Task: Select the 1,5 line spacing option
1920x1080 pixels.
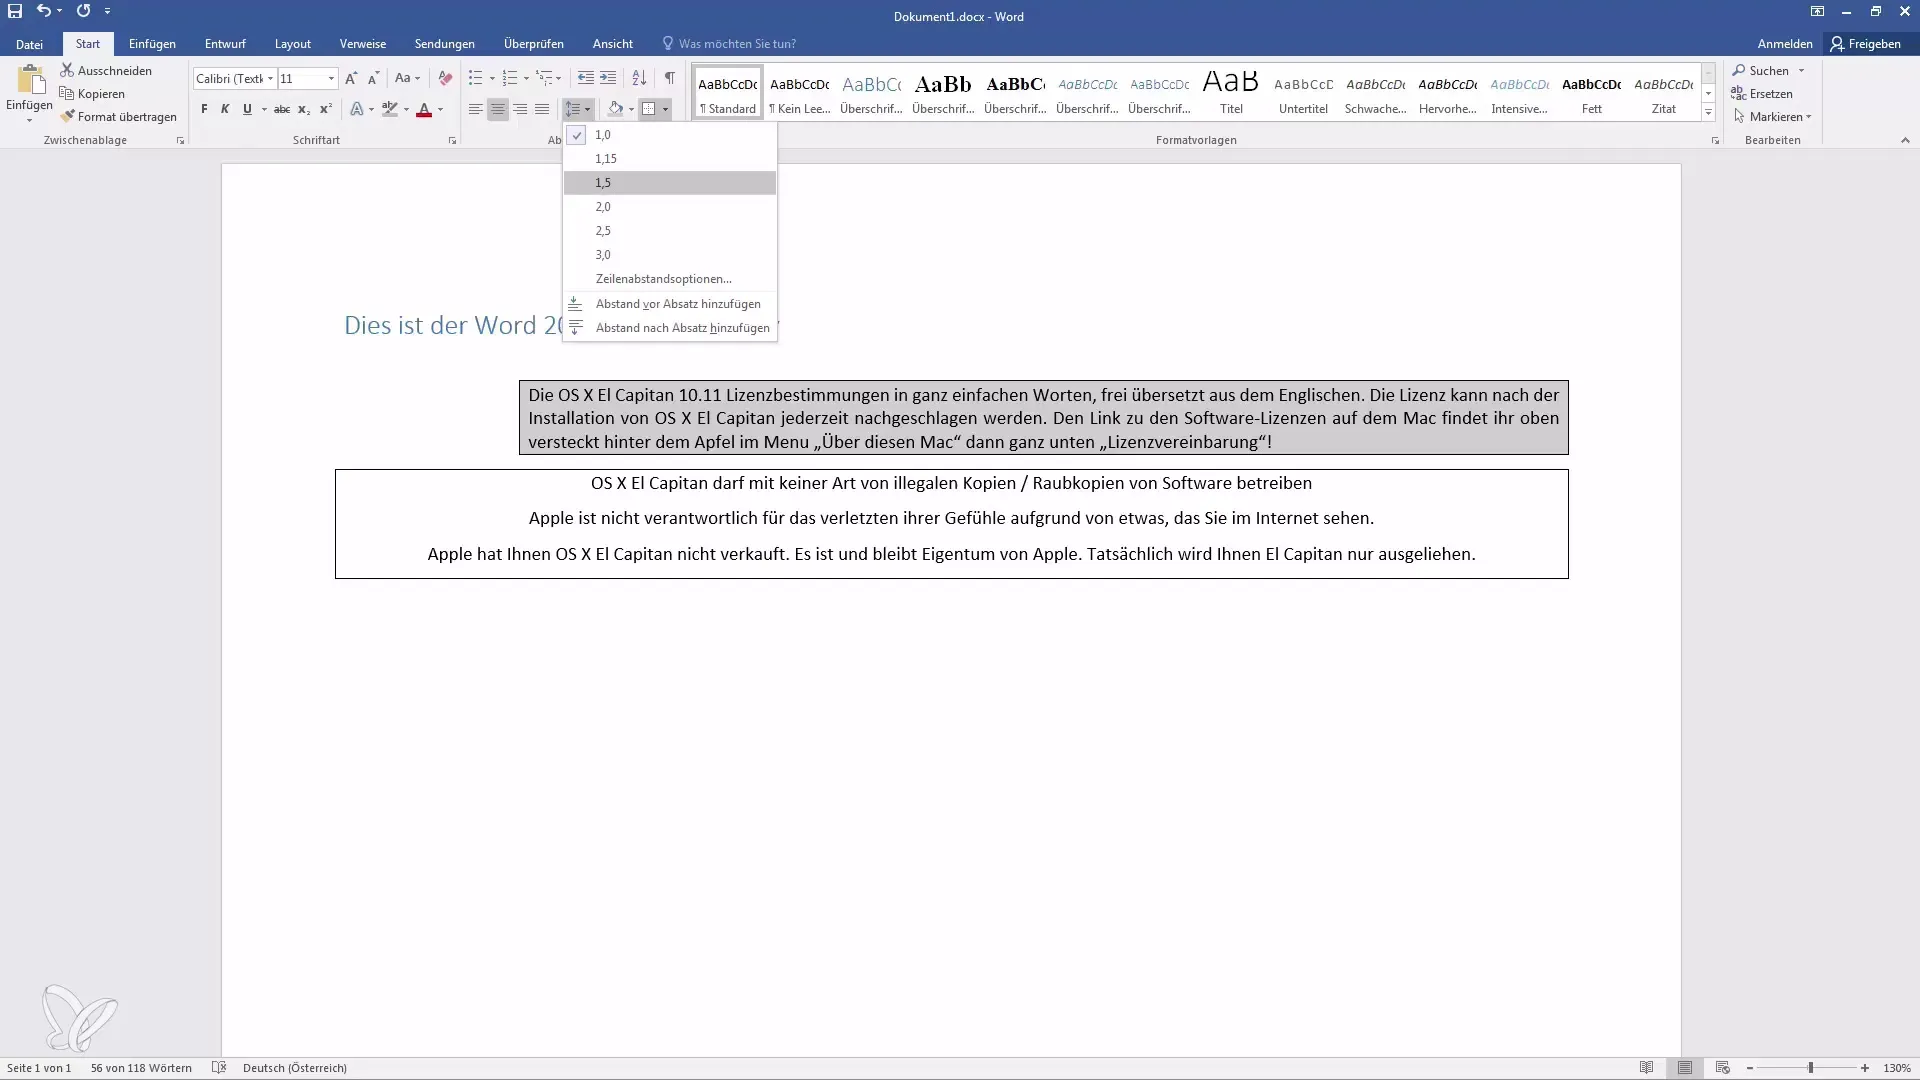Action: click(x=603, y=182)
